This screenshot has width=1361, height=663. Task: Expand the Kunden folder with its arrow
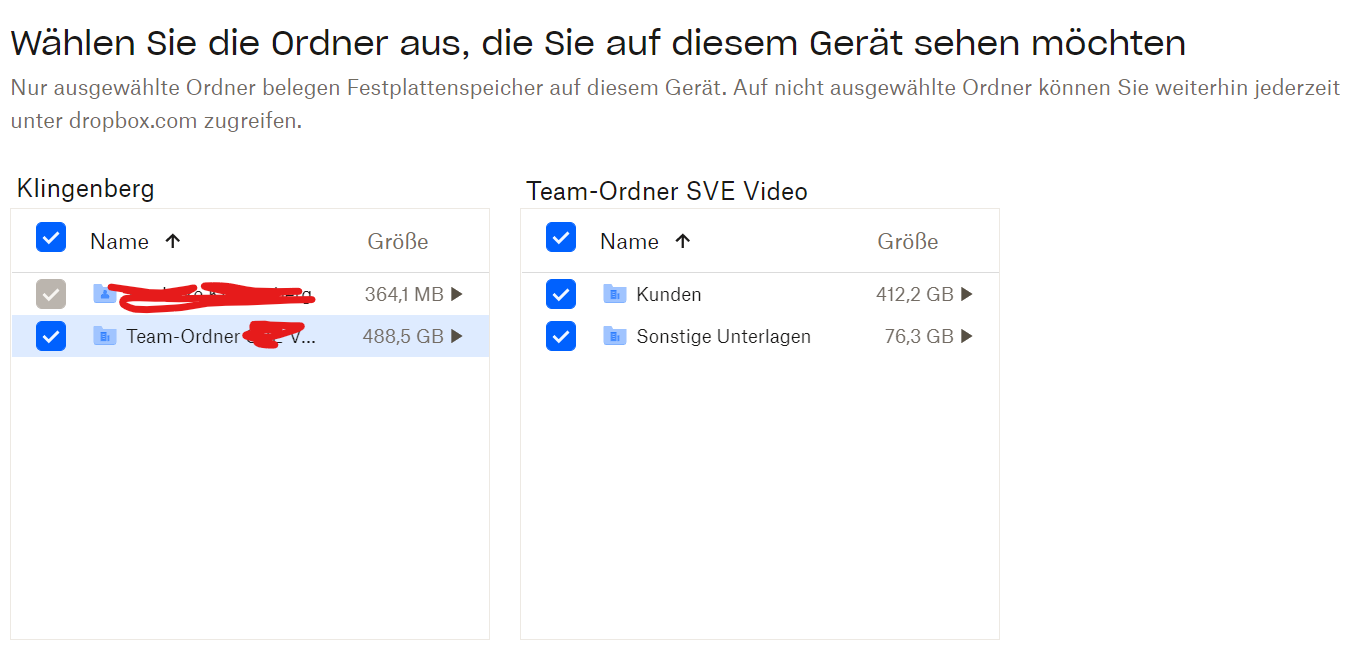967,294
